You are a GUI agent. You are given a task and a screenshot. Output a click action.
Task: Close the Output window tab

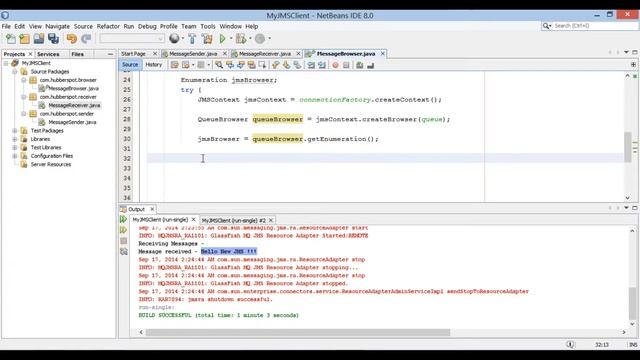click(152, 209)
